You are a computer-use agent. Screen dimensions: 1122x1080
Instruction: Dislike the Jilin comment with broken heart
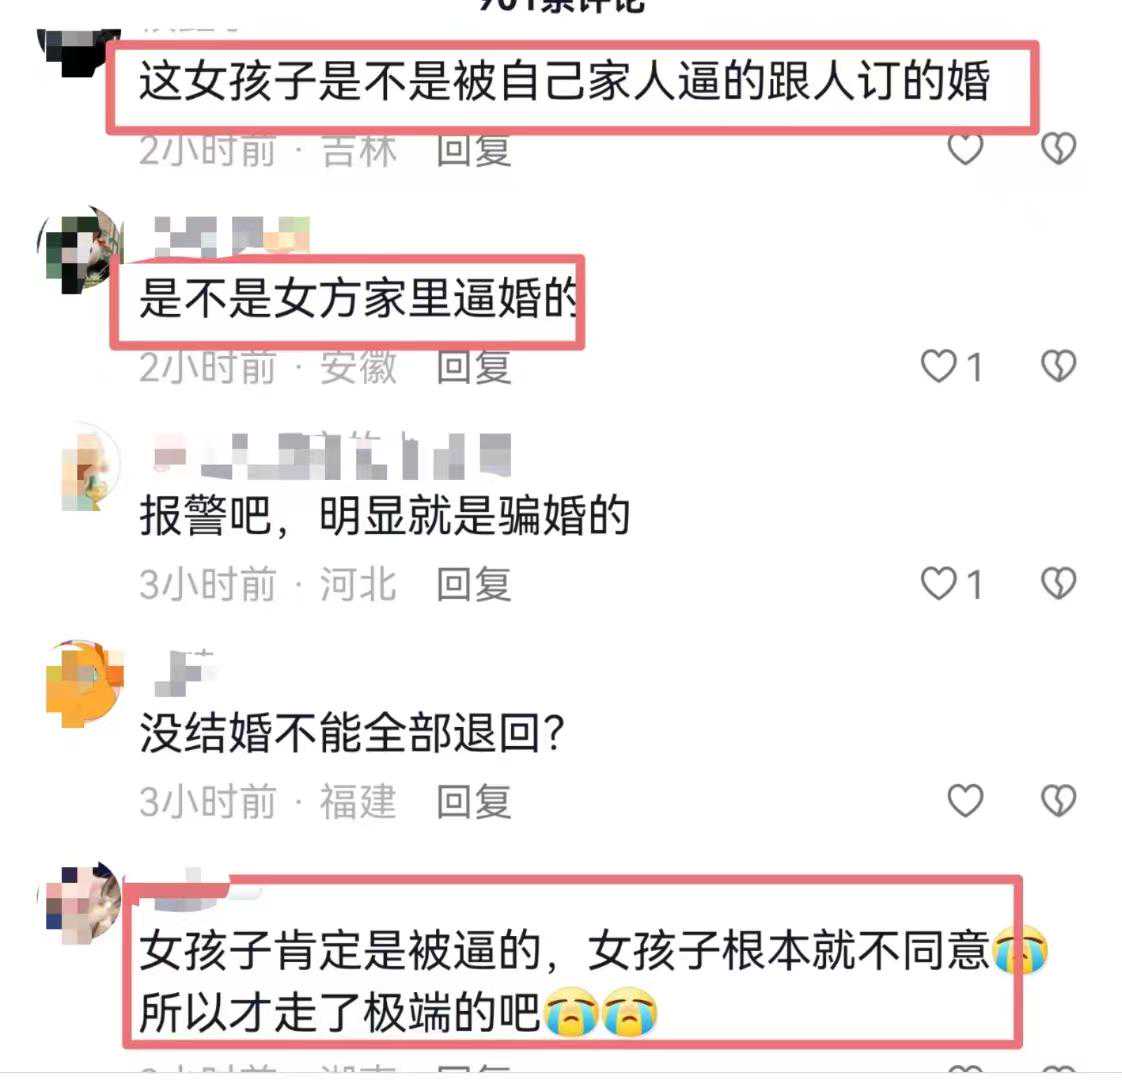click(x=1058, y=148)
